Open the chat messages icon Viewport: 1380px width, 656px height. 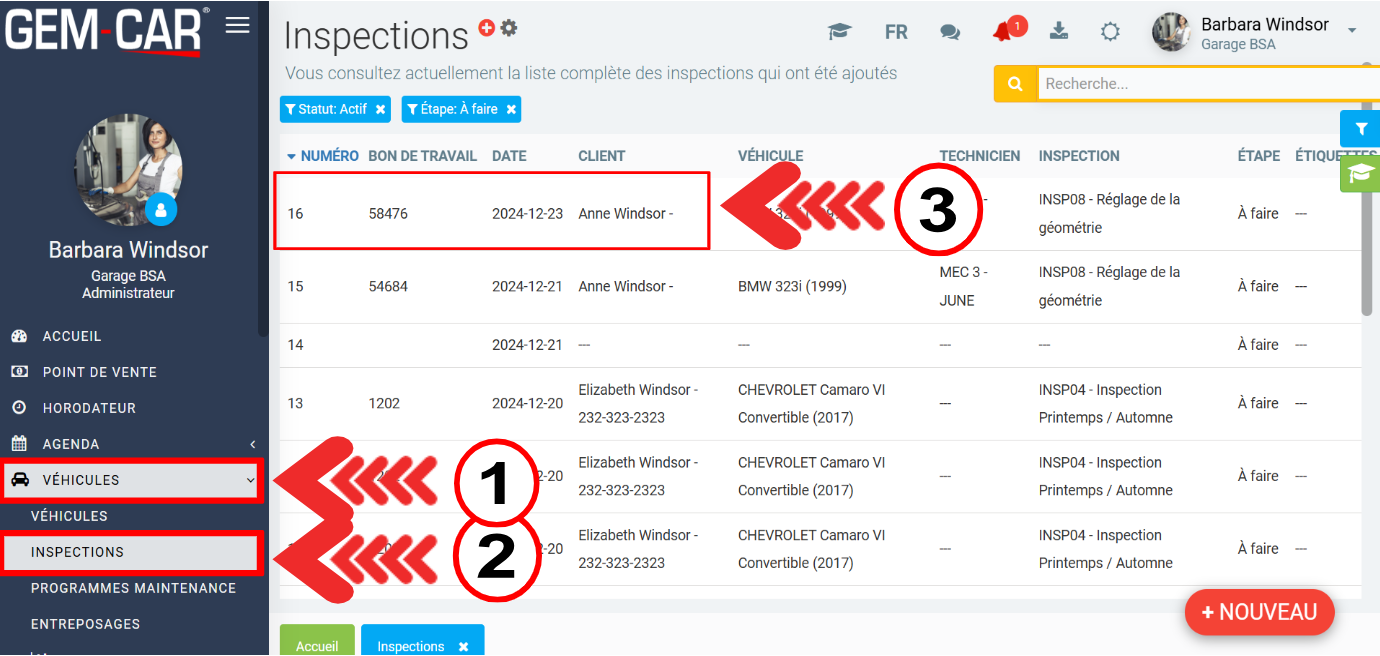pos(950,32)
